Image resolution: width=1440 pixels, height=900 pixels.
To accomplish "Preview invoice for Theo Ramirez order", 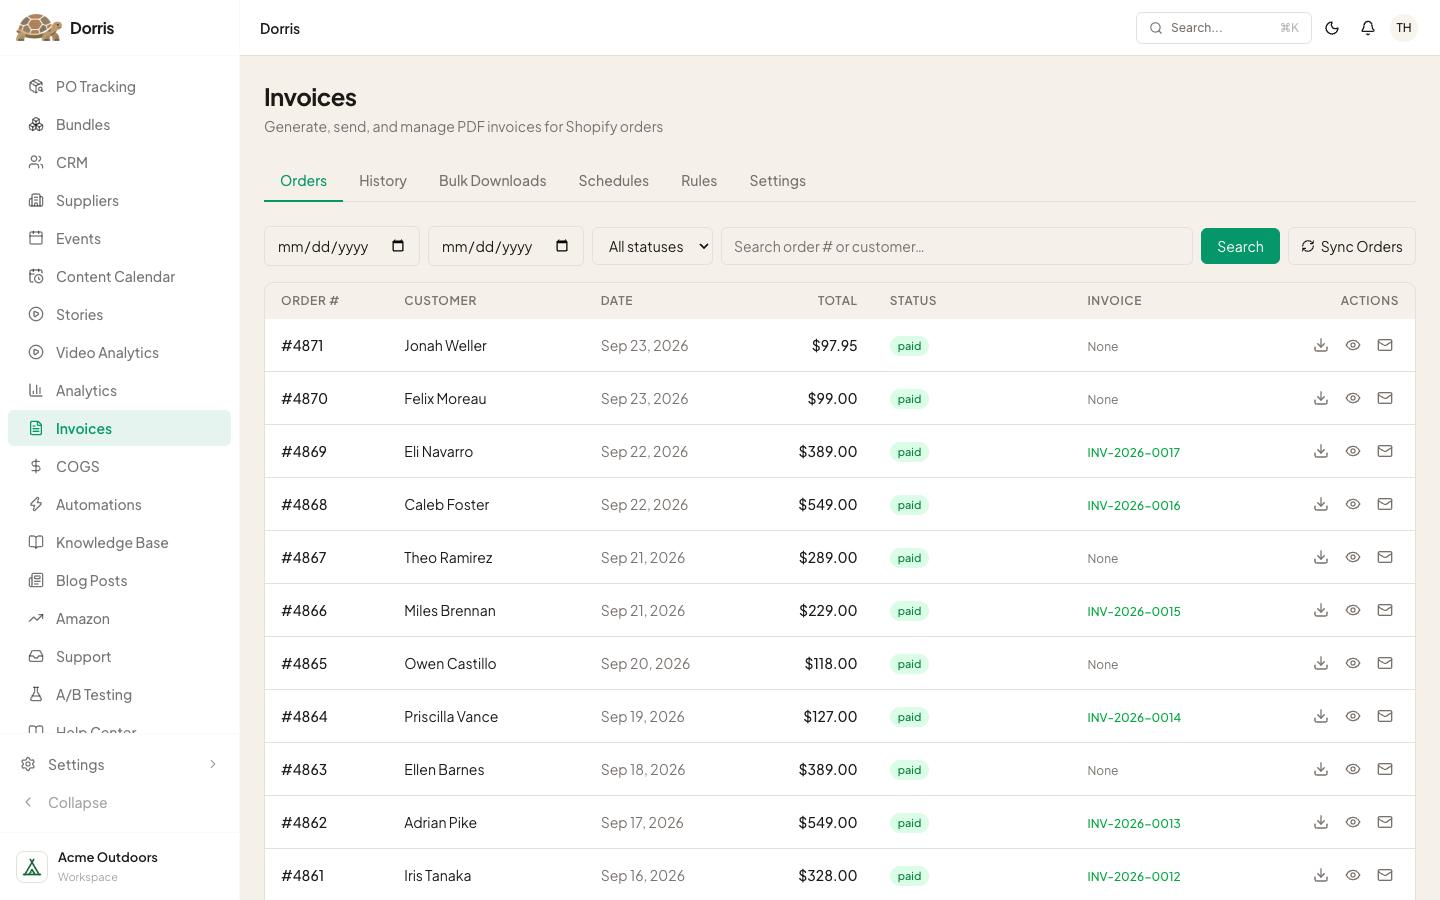I will 1353,557.
